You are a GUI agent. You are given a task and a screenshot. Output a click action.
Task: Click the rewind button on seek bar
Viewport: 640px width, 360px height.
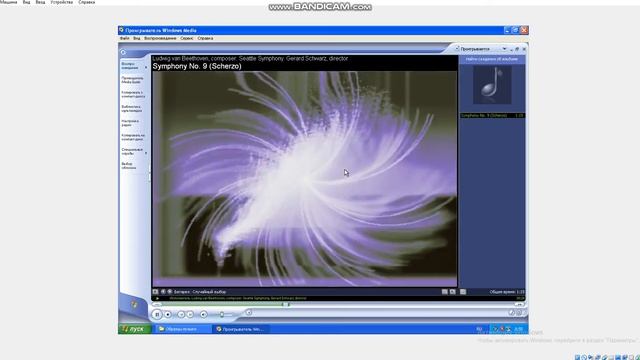pyautogui.click(x=157, y=304)
